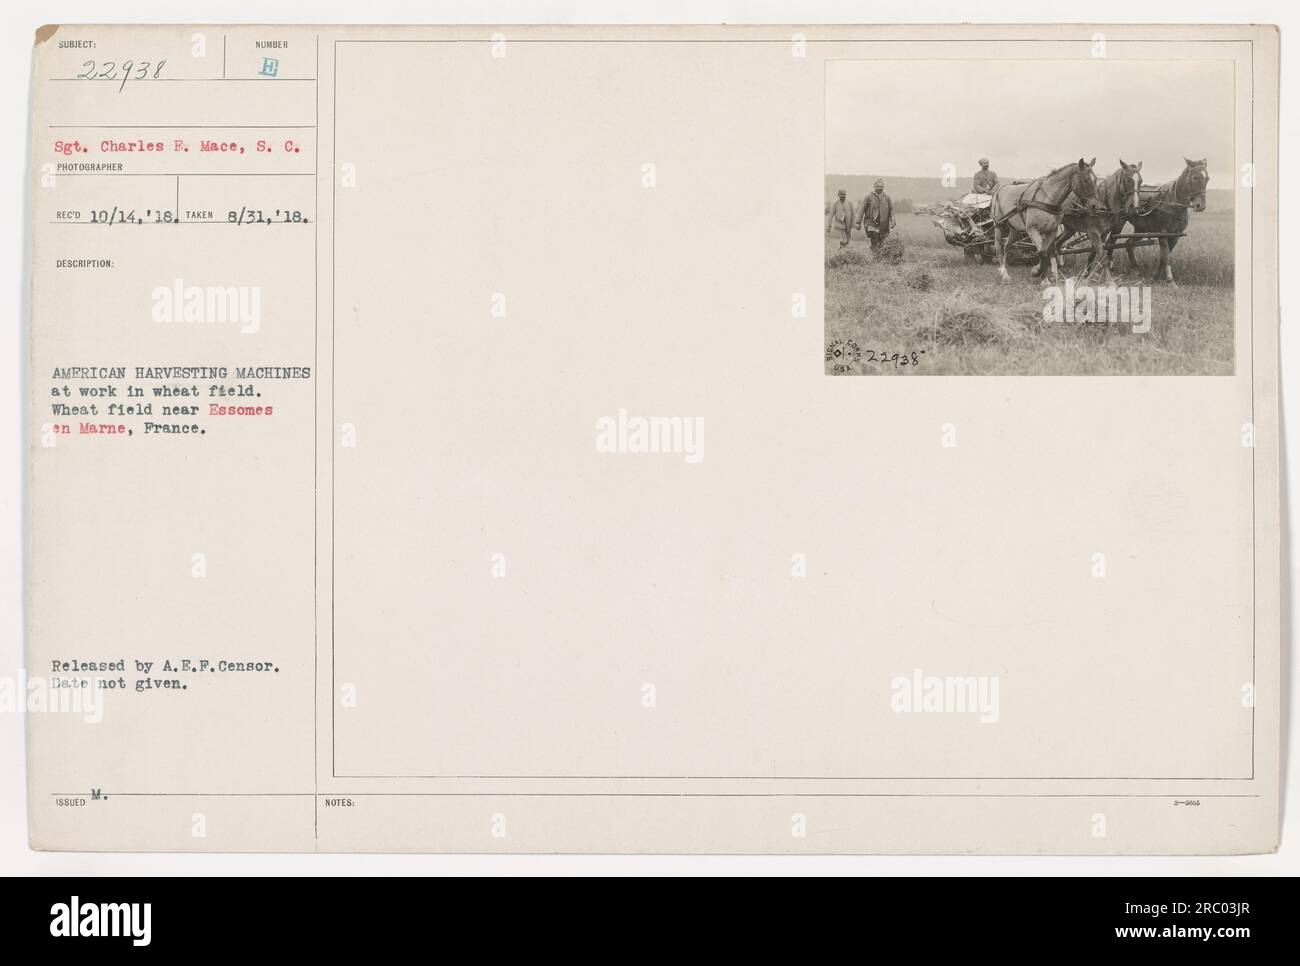Click the handwritten 22938 on the photo

[x=895, y=357]
